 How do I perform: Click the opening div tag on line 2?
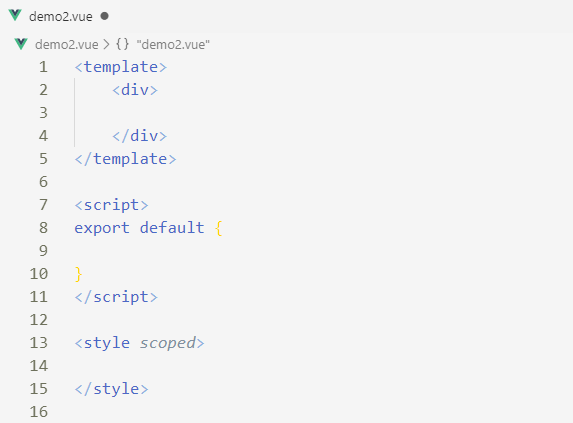[x=135, y=90]
